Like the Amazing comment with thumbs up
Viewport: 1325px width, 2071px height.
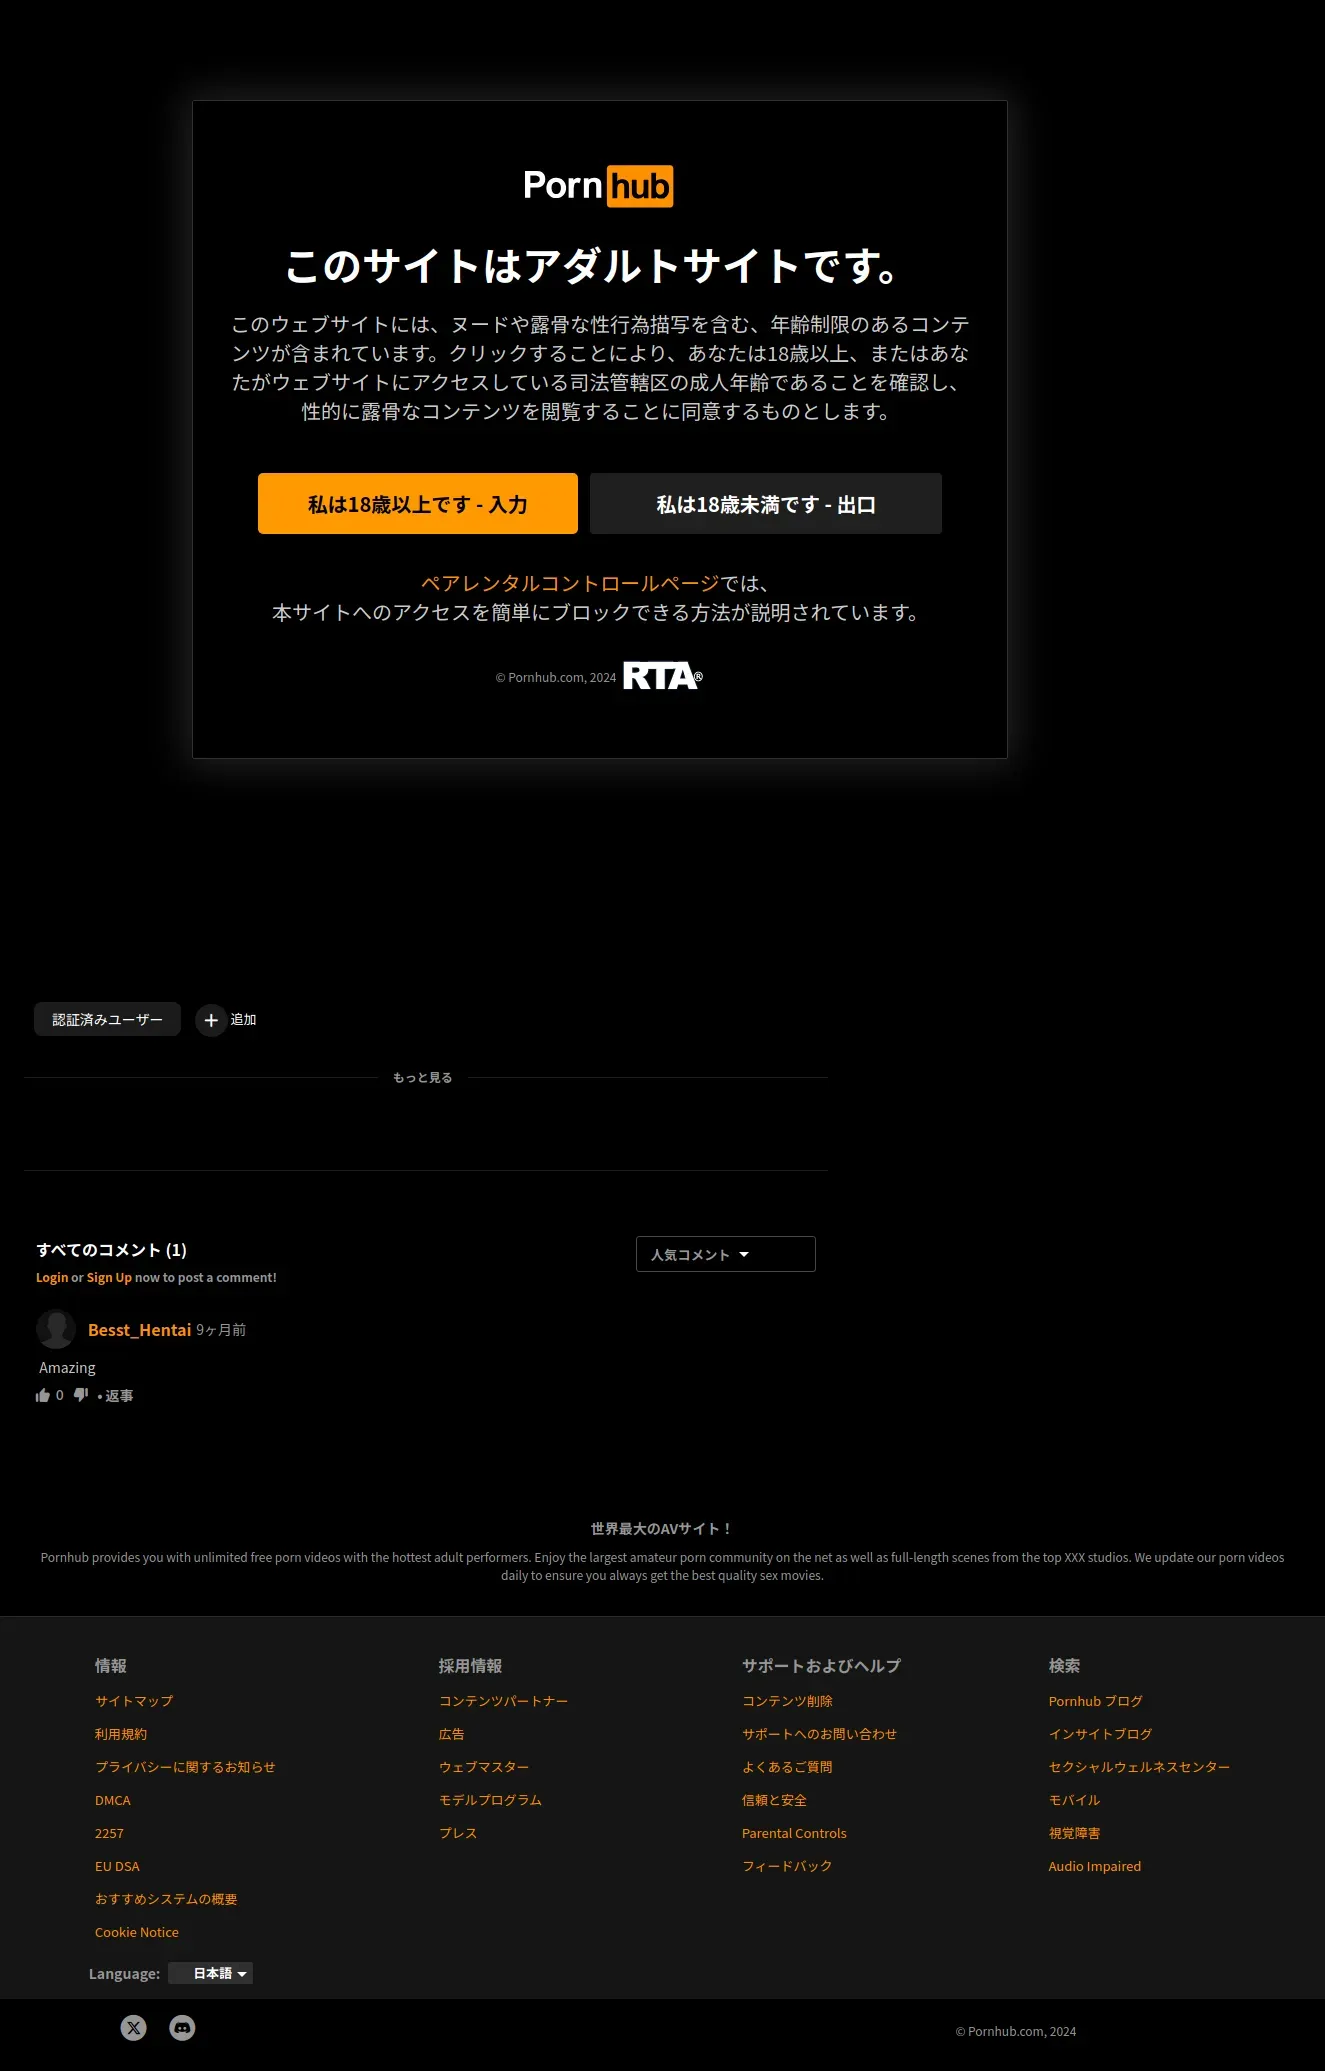pyautogui.click(x=43, y=1395)
